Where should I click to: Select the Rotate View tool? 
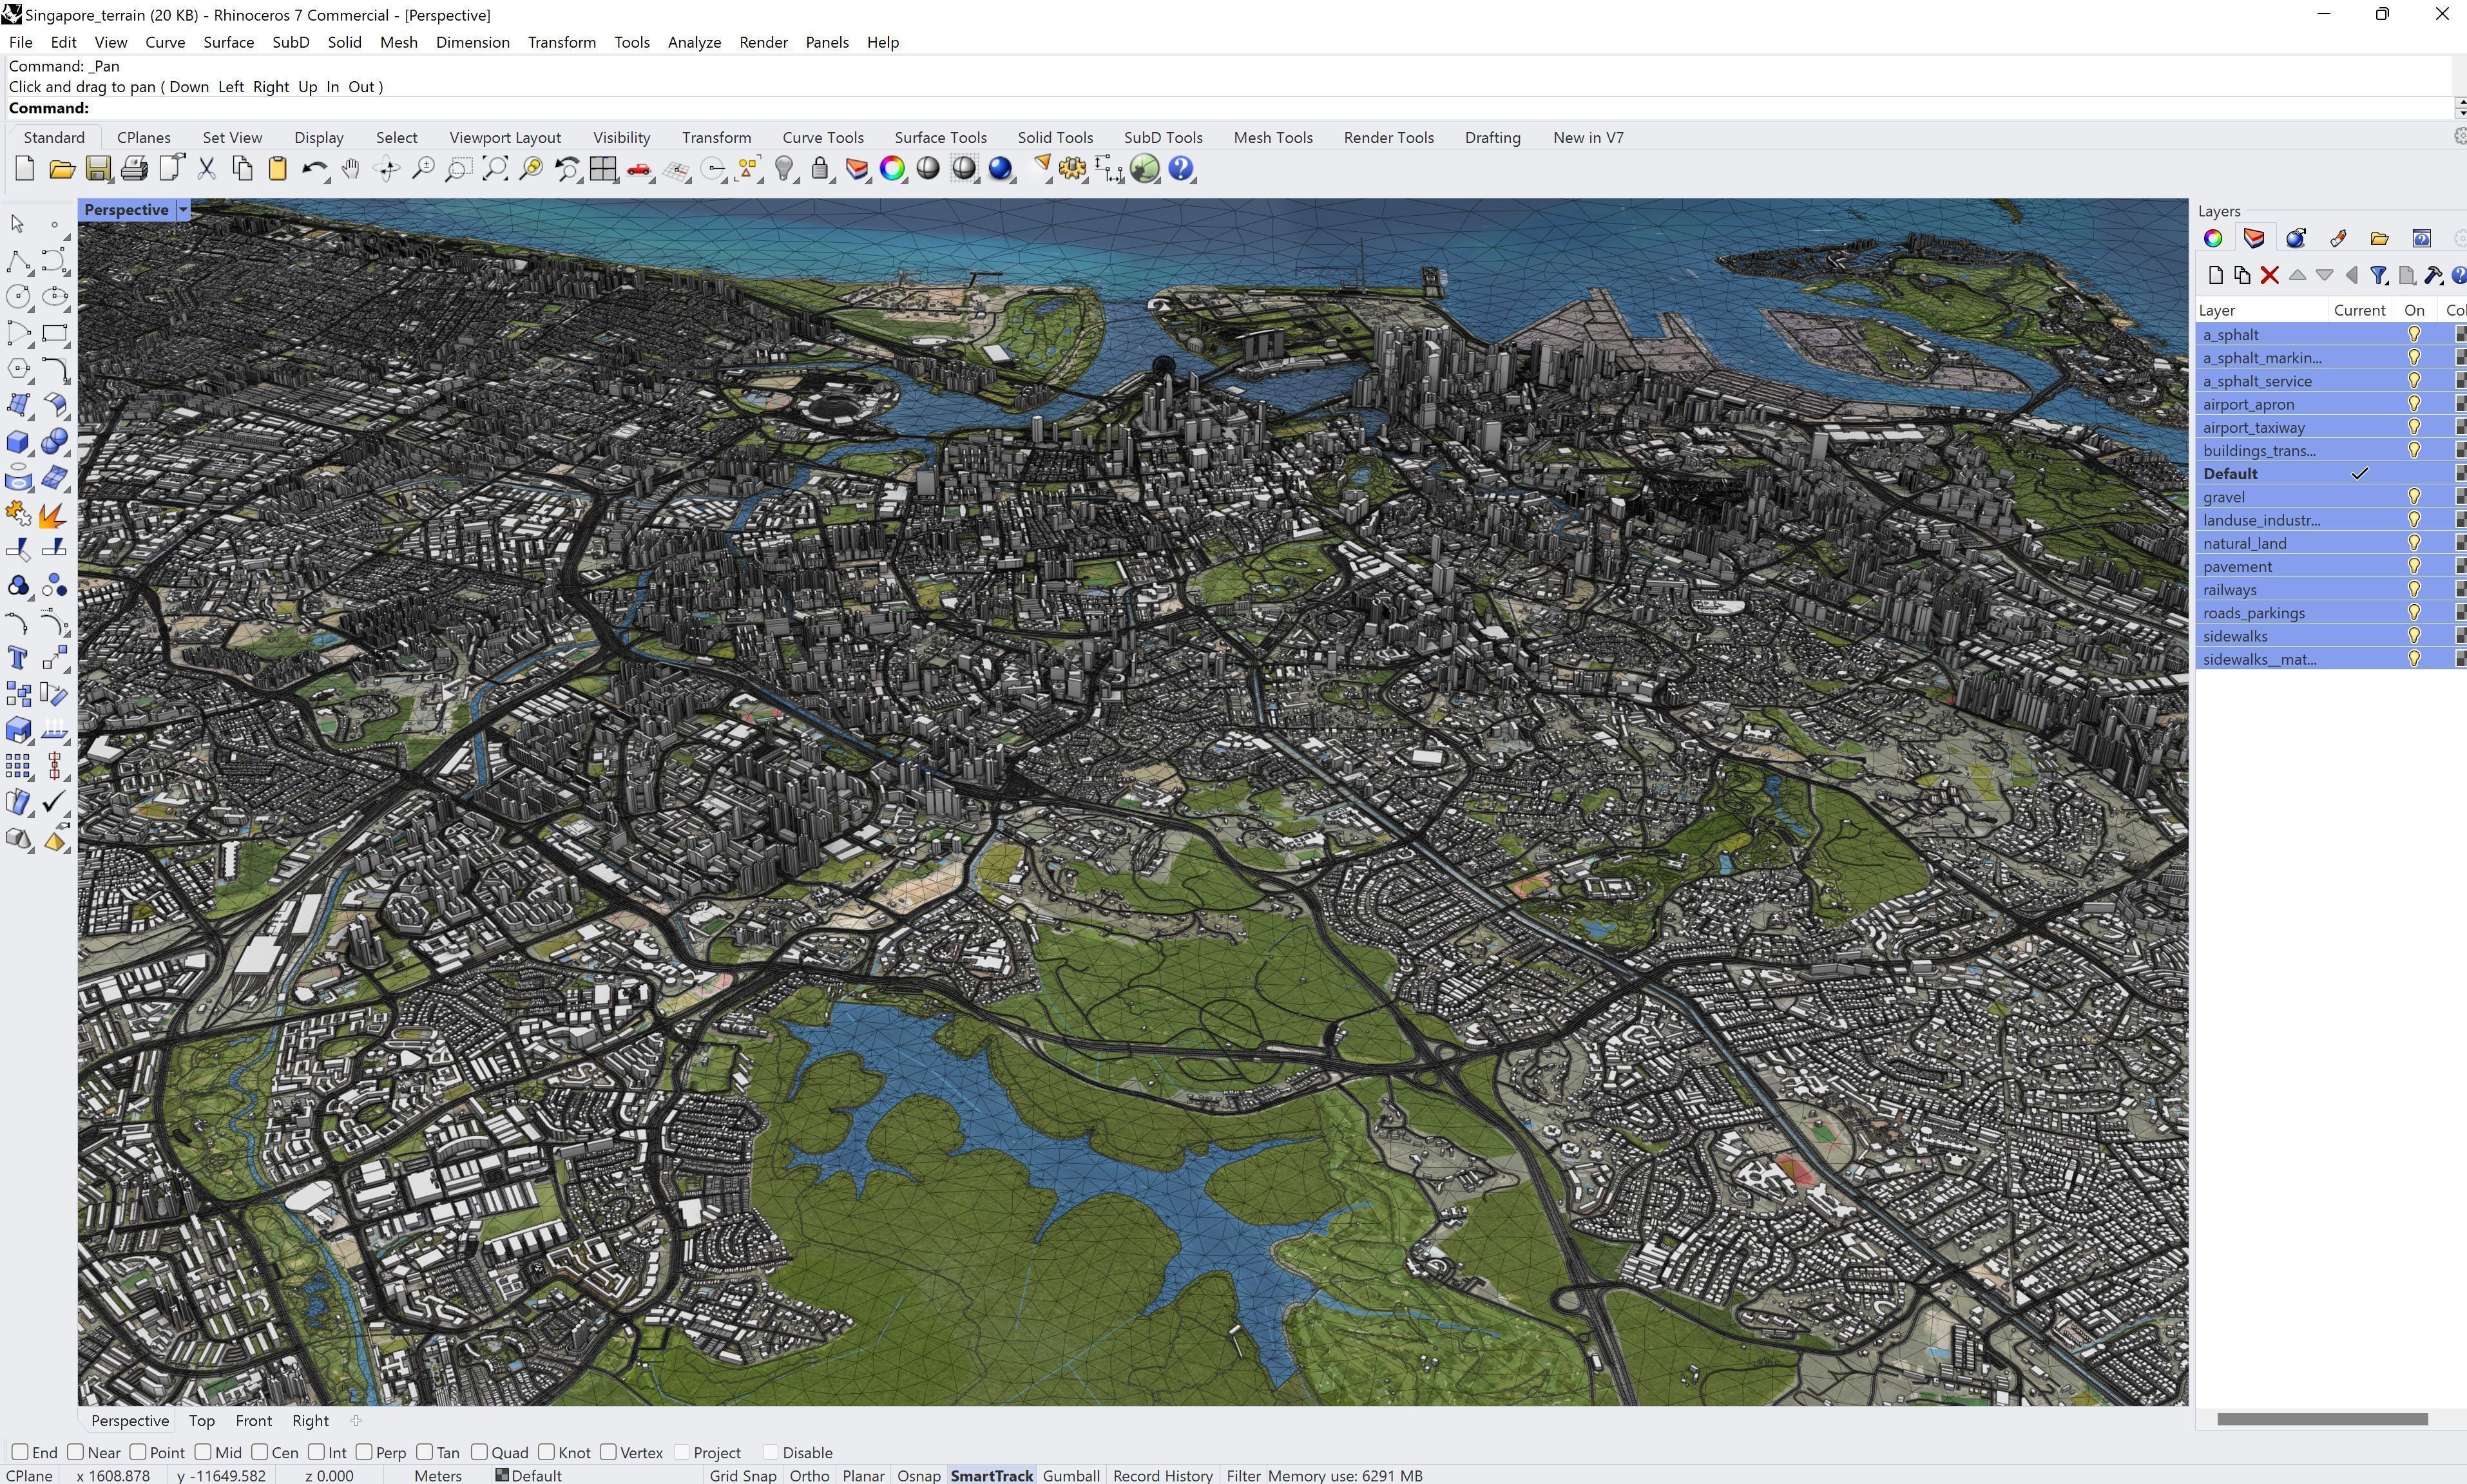pyautogui.click(x=387, y=169)
